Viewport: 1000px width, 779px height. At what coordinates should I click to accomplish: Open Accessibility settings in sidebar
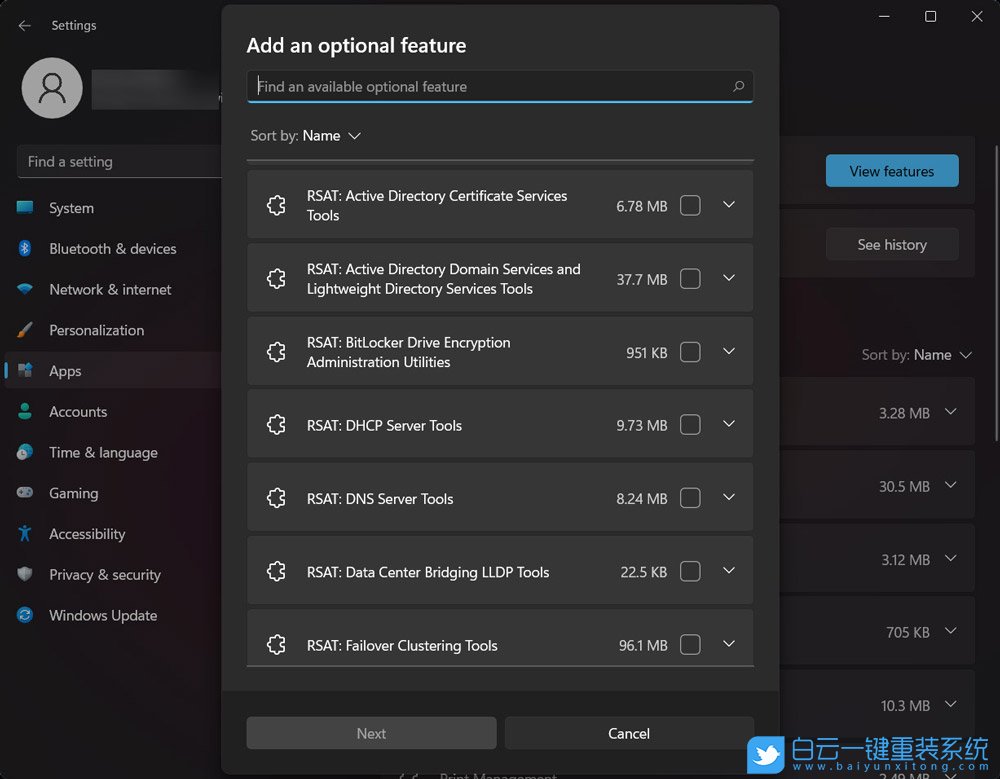point(87,534)
